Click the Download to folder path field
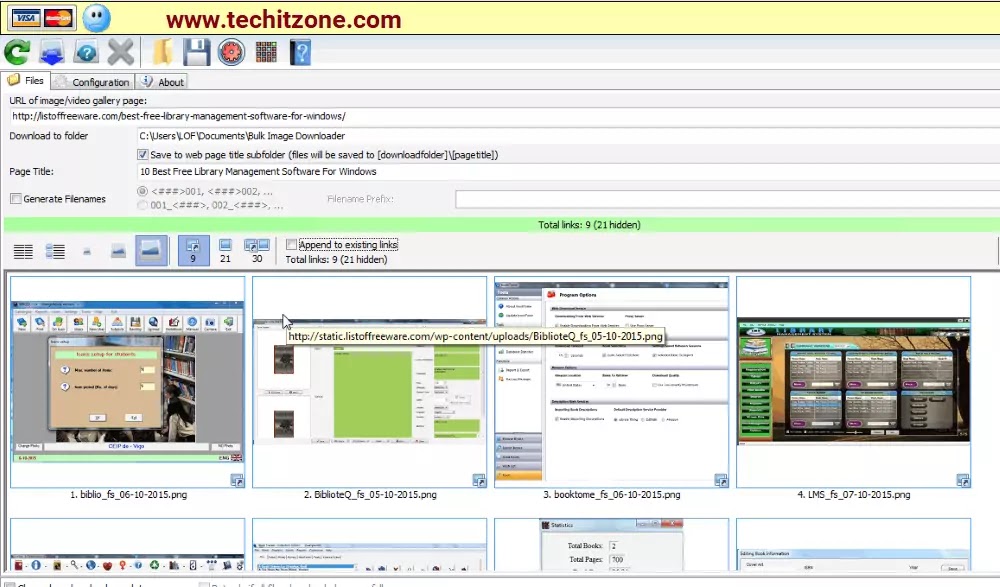This screenshot has width=1000, height=587. pyautogui.click(x=568, y=136)
